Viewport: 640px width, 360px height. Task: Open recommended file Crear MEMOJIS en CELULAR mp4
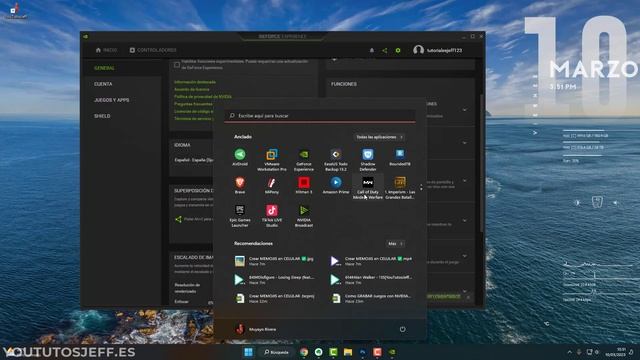click(372, 261)
